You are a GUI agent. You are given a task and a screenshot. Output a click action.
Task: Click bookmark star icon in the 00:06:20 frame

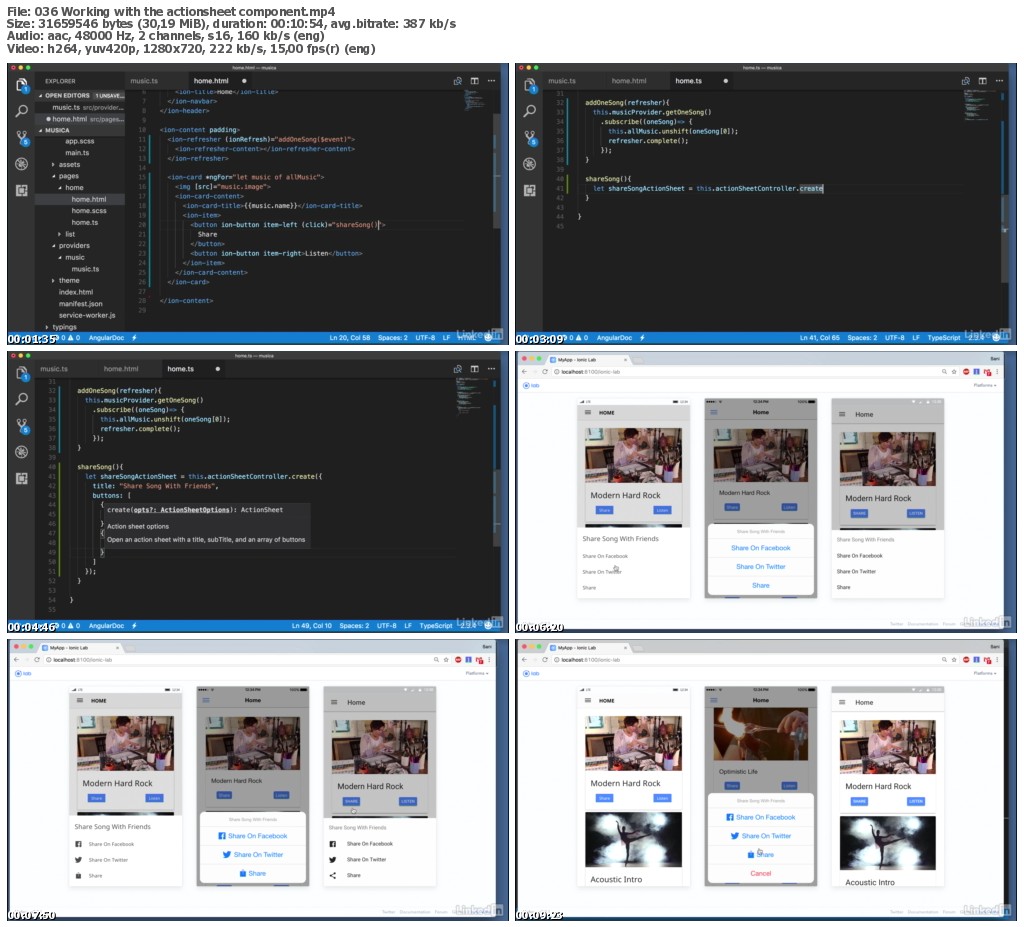(954, 372)
